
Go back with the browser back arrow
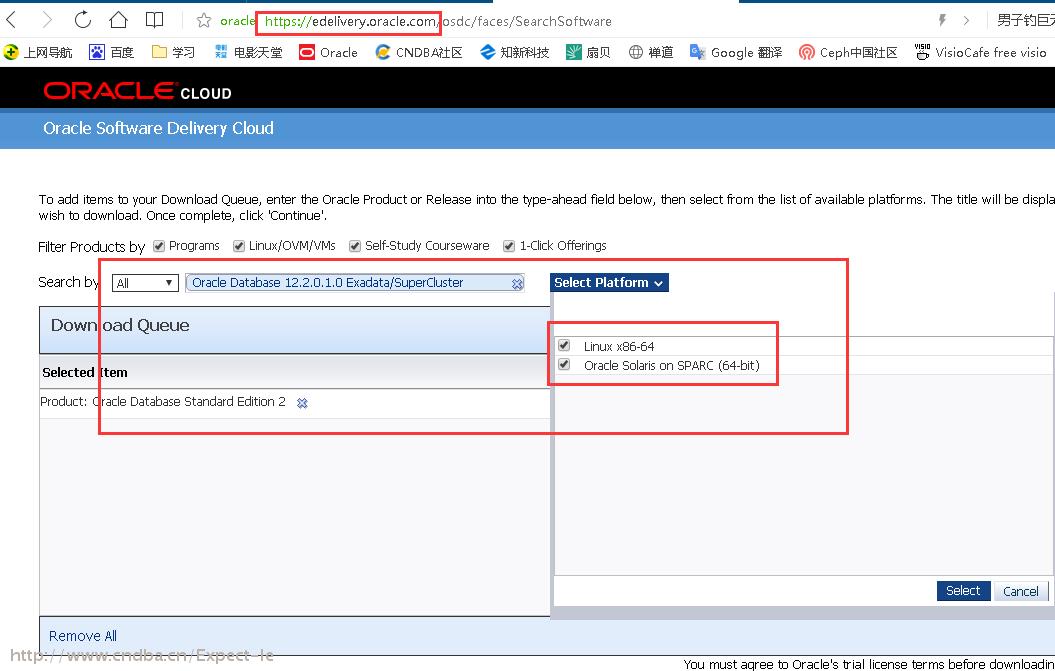click(x=11, y=20)
